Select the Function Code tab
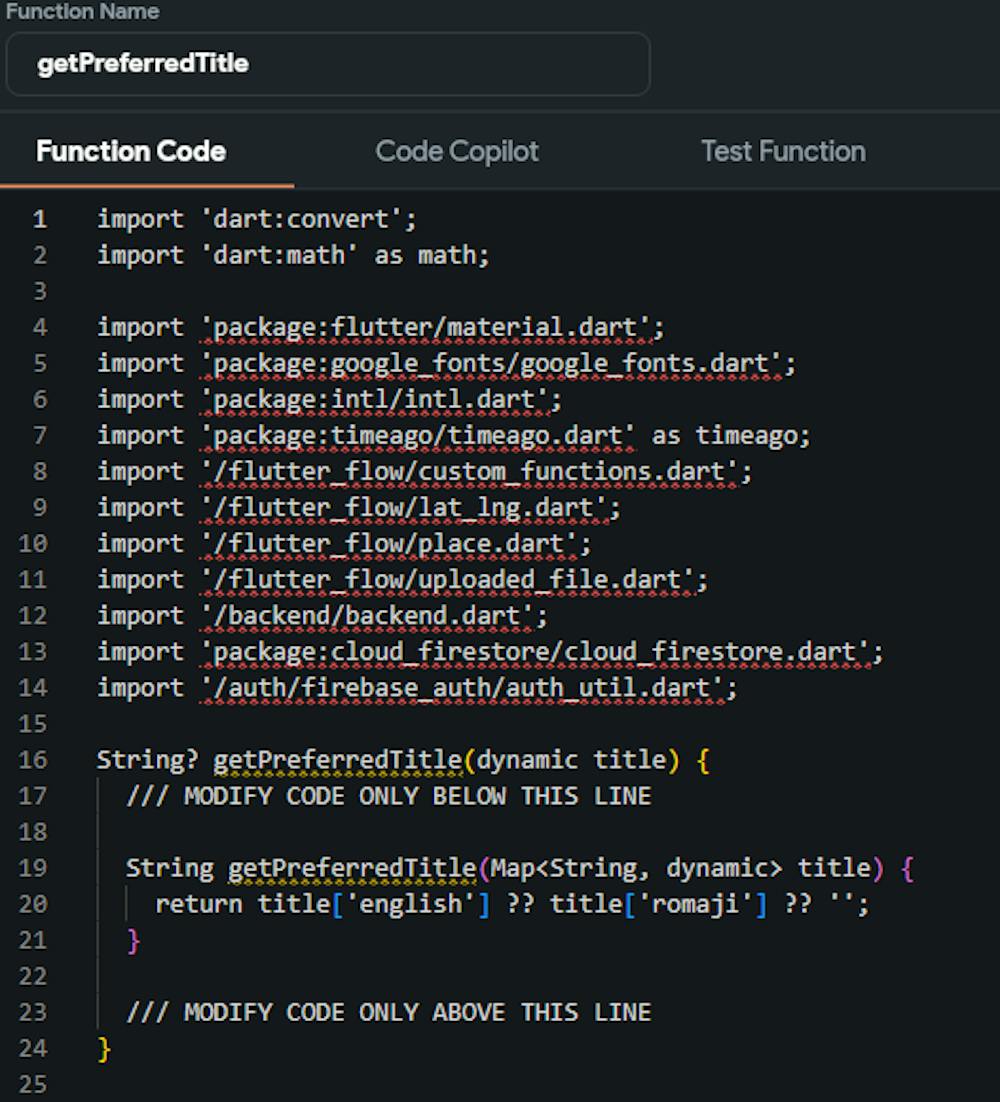Viewport: 1000px width, 1102px height. [x=130, y=151]
